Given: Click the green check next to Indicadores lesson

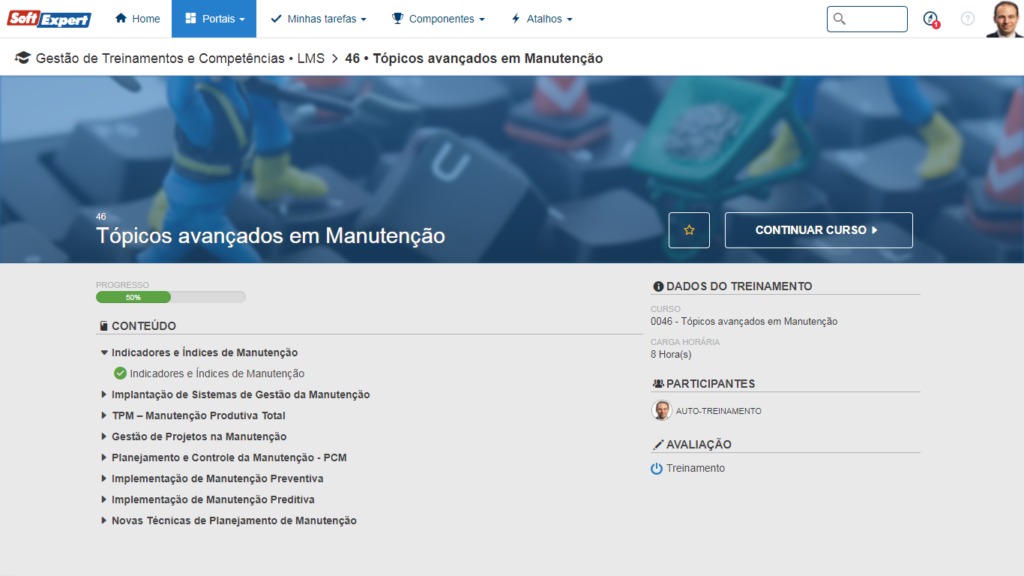Looking at the screenshot, I should [x=120, y=373].
